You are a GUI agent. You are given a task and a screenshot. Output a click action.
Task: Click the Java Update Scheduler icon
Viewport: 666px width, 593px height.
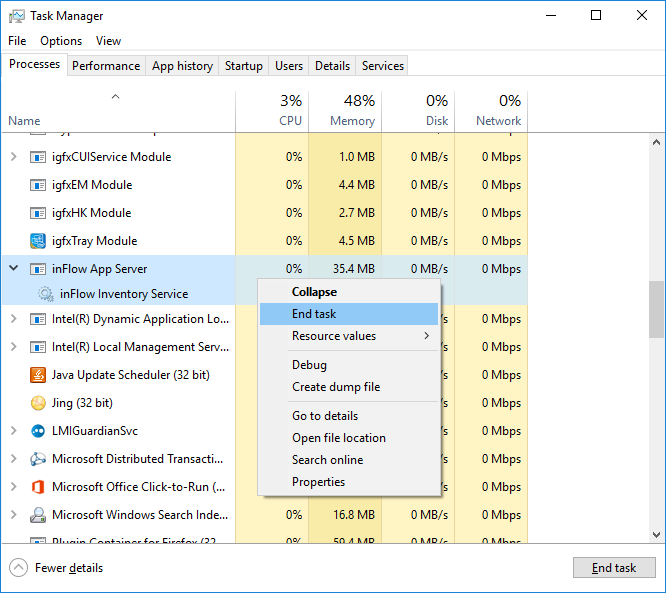pos(38,375)
